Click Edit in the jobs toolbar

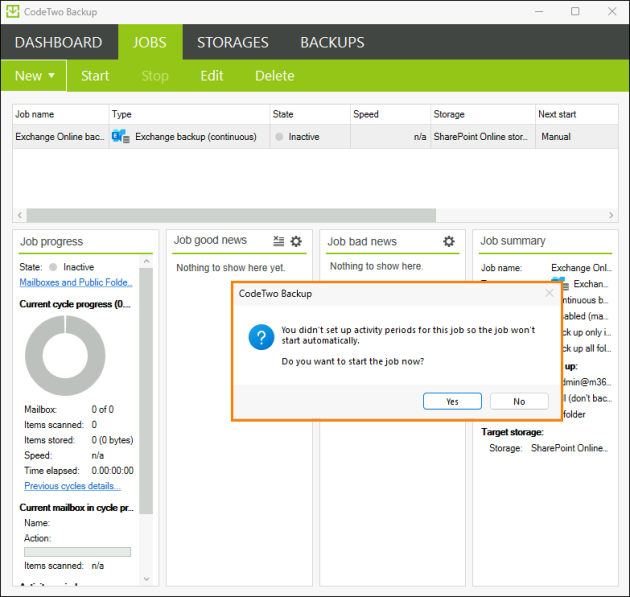click(x=212, y=76)
